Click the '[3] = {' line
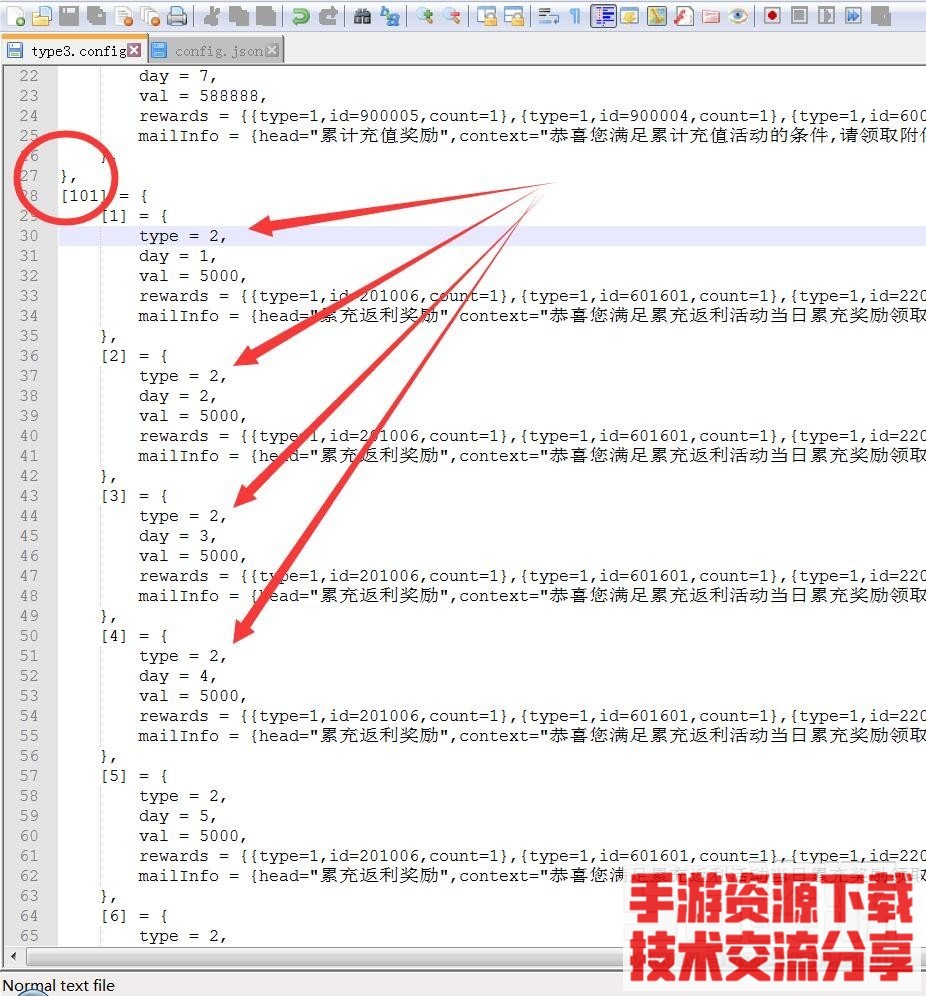The width and height of the screenshot is (926, 996). tap(135, 495)
